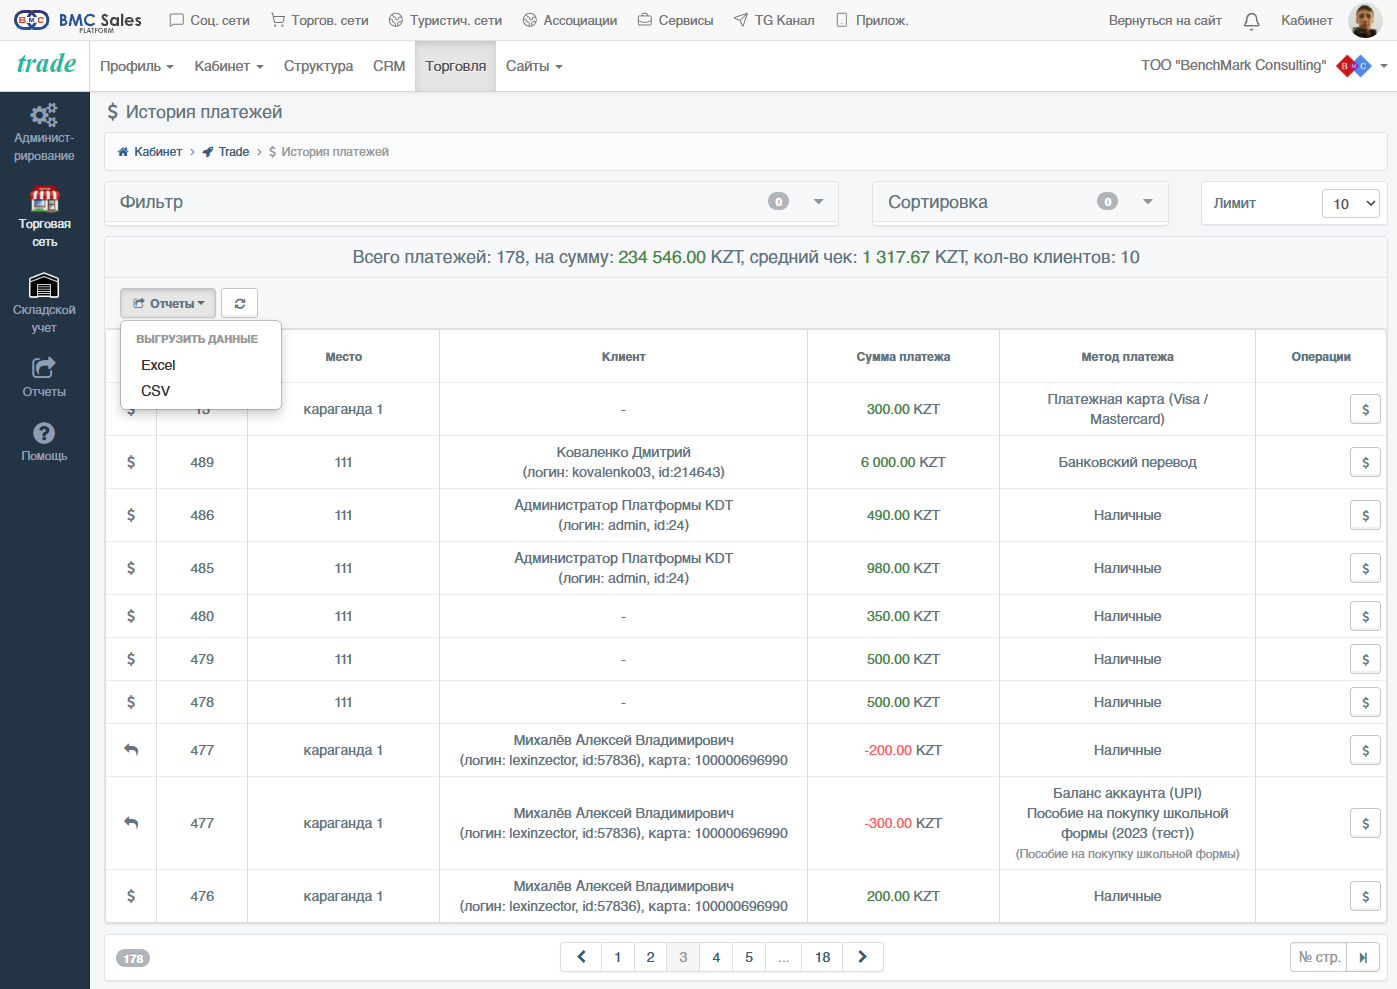Screen dimensions: 1397x989
Task: Open the Администрирование gears icon
Action: pyautogui.click(x=44, y=115)
